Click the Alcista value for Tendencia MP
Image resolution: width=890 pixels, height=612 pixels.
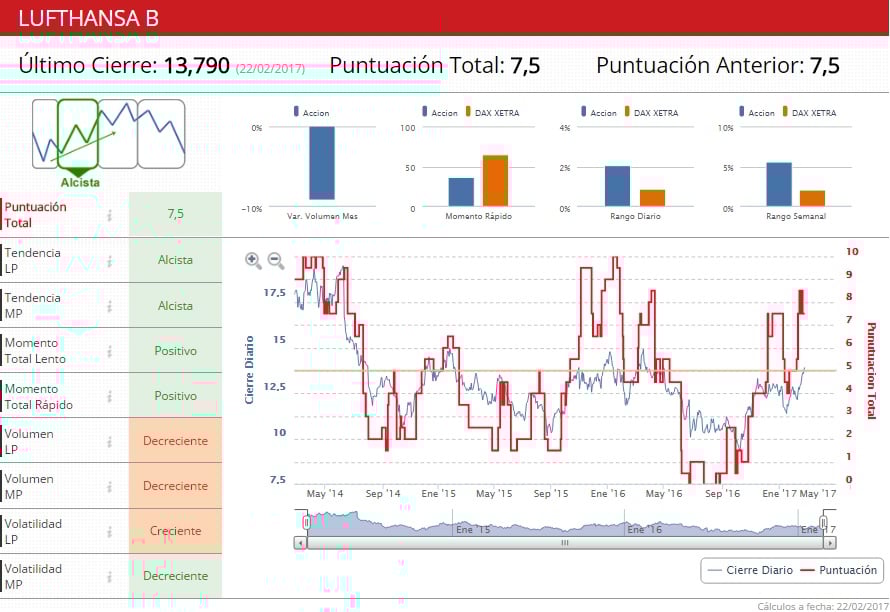pyautogui.click(x=175, y=305)
